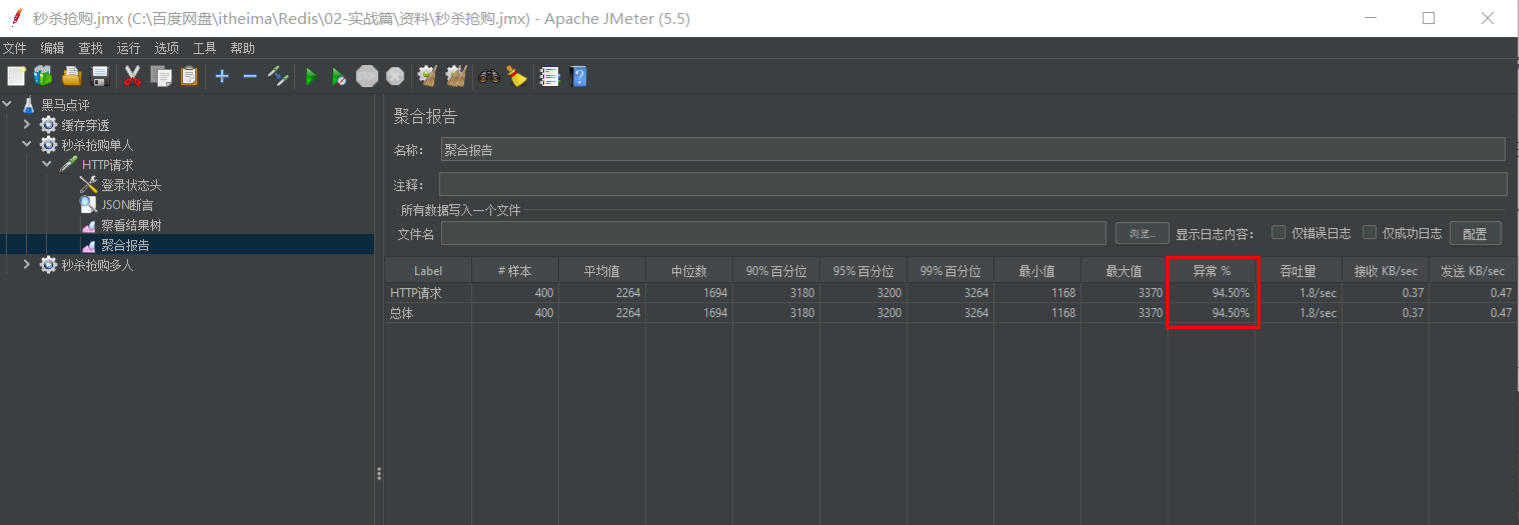
Task: Open Help with question mark icon
Action: point(577,76)
